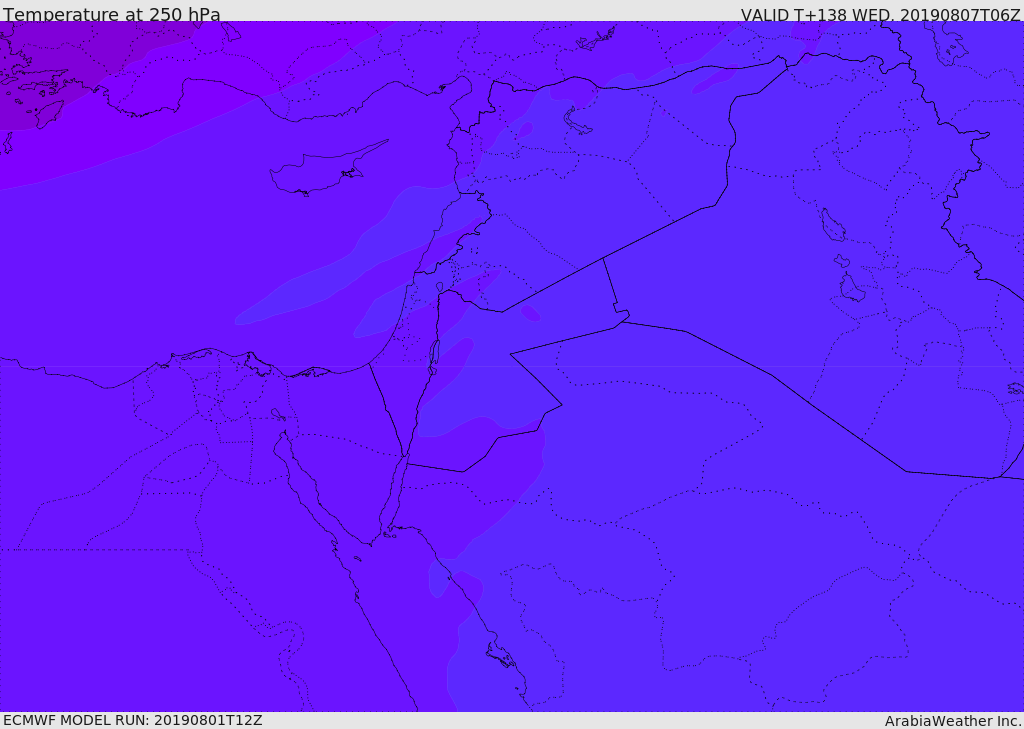Click the 'ECMWF MODEL RUN: 20190801T12Z' text
Screen dimensions: 1024x729
pyautogui.click(x=133, y=720)
